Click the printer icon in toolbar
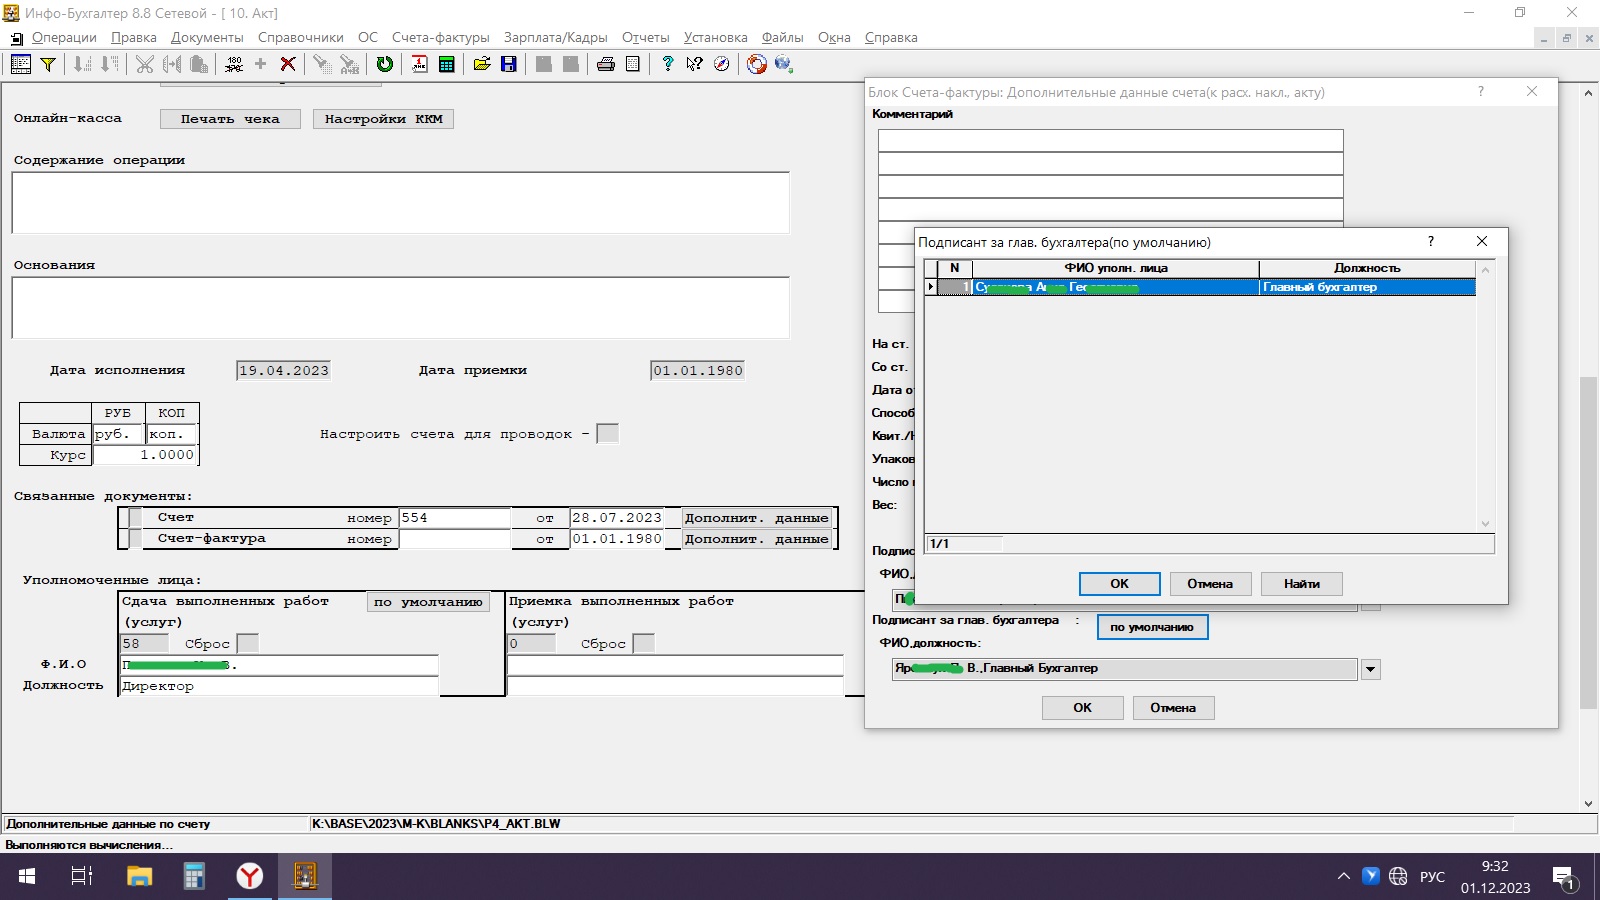 click(x=605, y=64)
